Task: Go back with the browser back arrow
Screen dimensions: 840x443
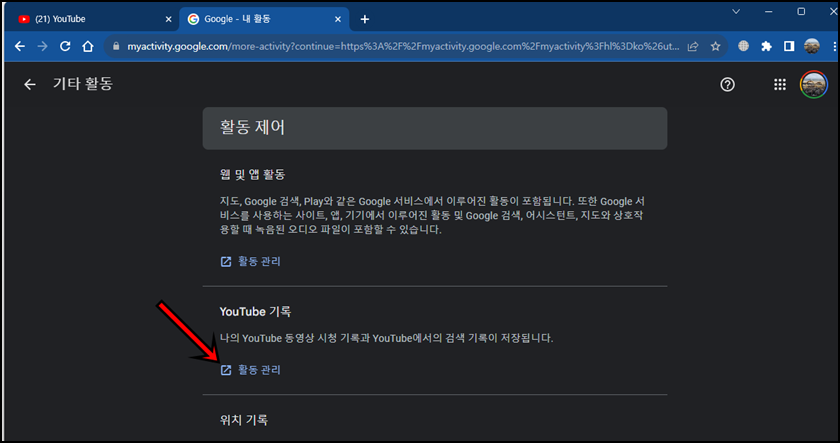Action: click(20, 47)
